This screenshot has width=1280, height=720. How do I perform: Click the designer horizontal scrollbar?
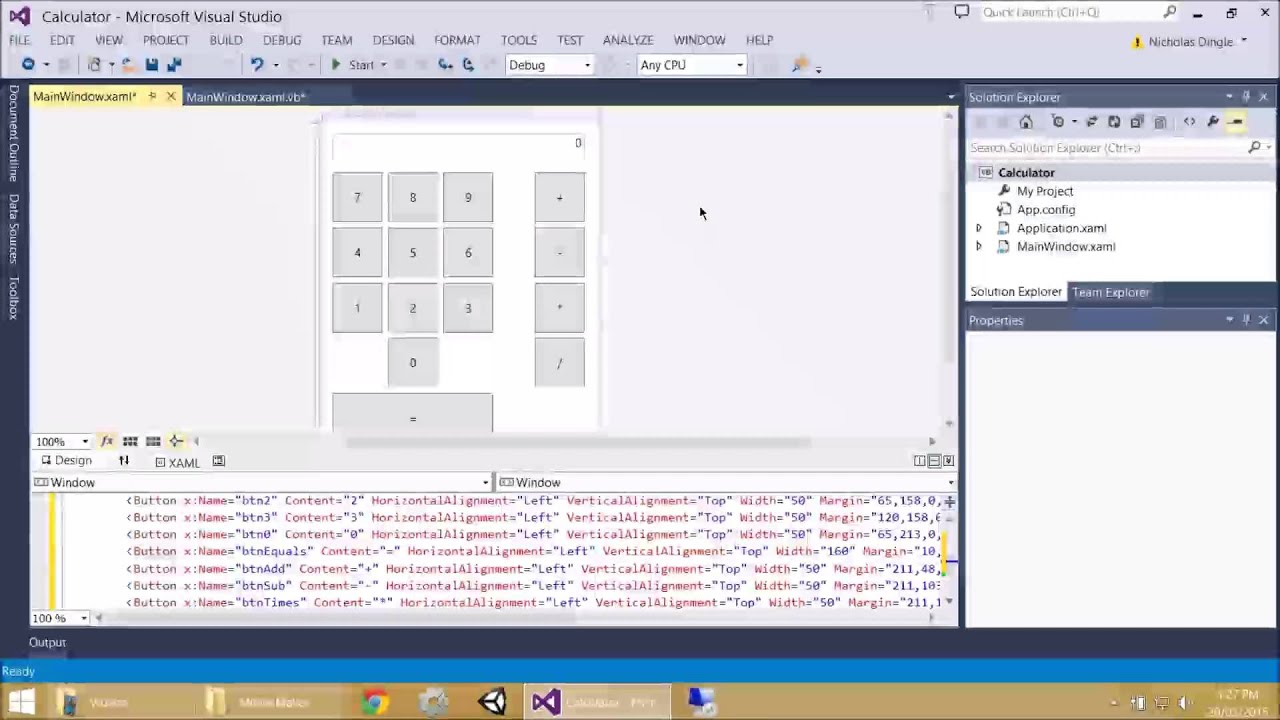[x=578, y=441]
